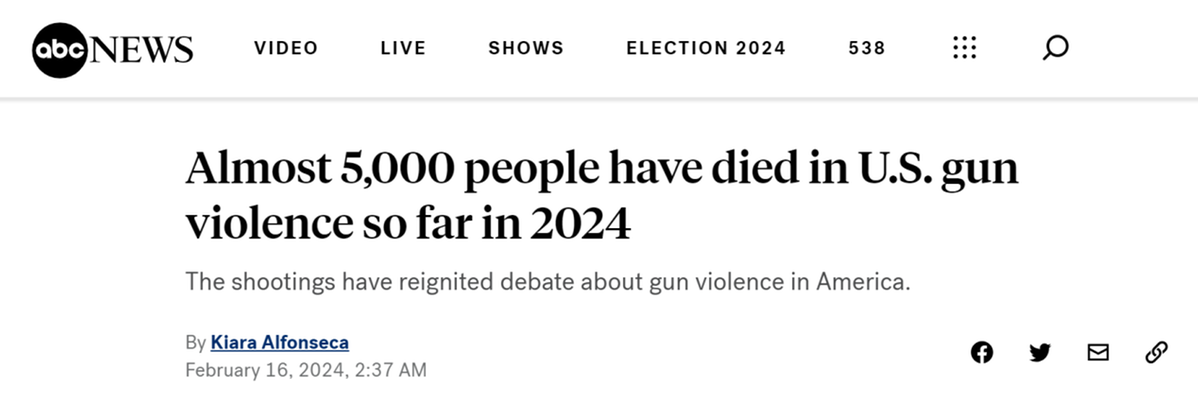Viewport: 1198px width, 395px height.
Task: Click the round abc logo
Action: coord(60,50)
